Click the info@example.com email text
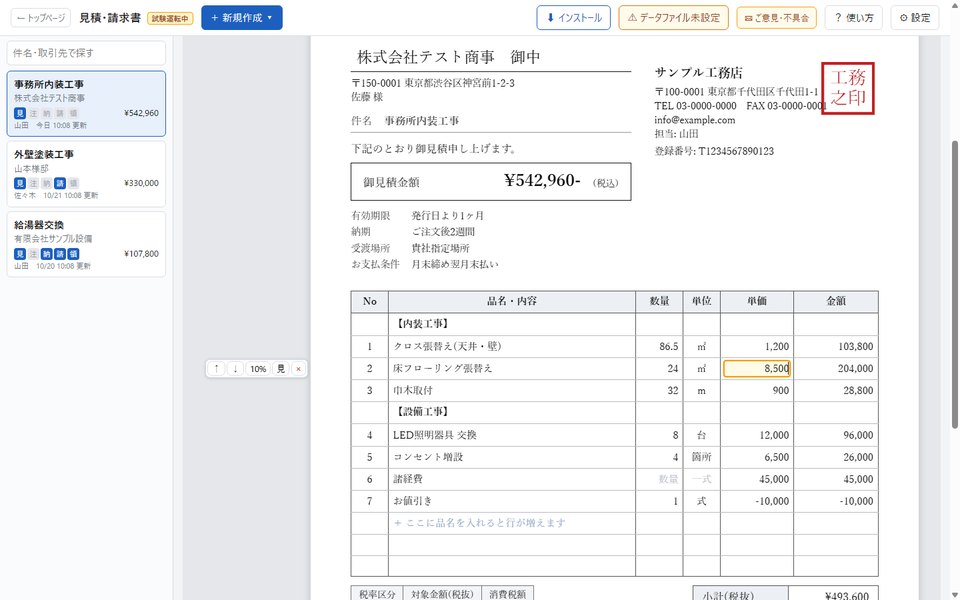 coord(694,120)
